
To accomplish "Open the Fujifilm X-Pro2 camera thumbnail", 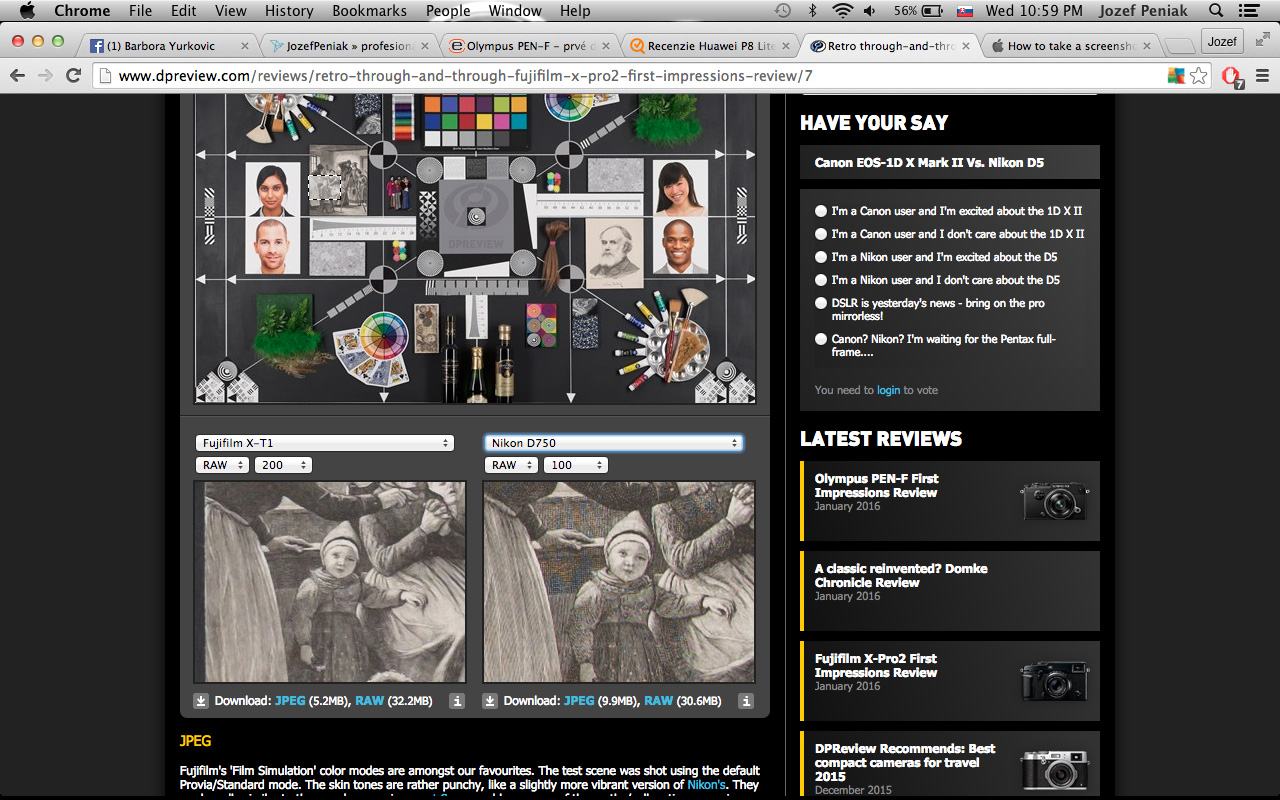I will point(1056,681).
